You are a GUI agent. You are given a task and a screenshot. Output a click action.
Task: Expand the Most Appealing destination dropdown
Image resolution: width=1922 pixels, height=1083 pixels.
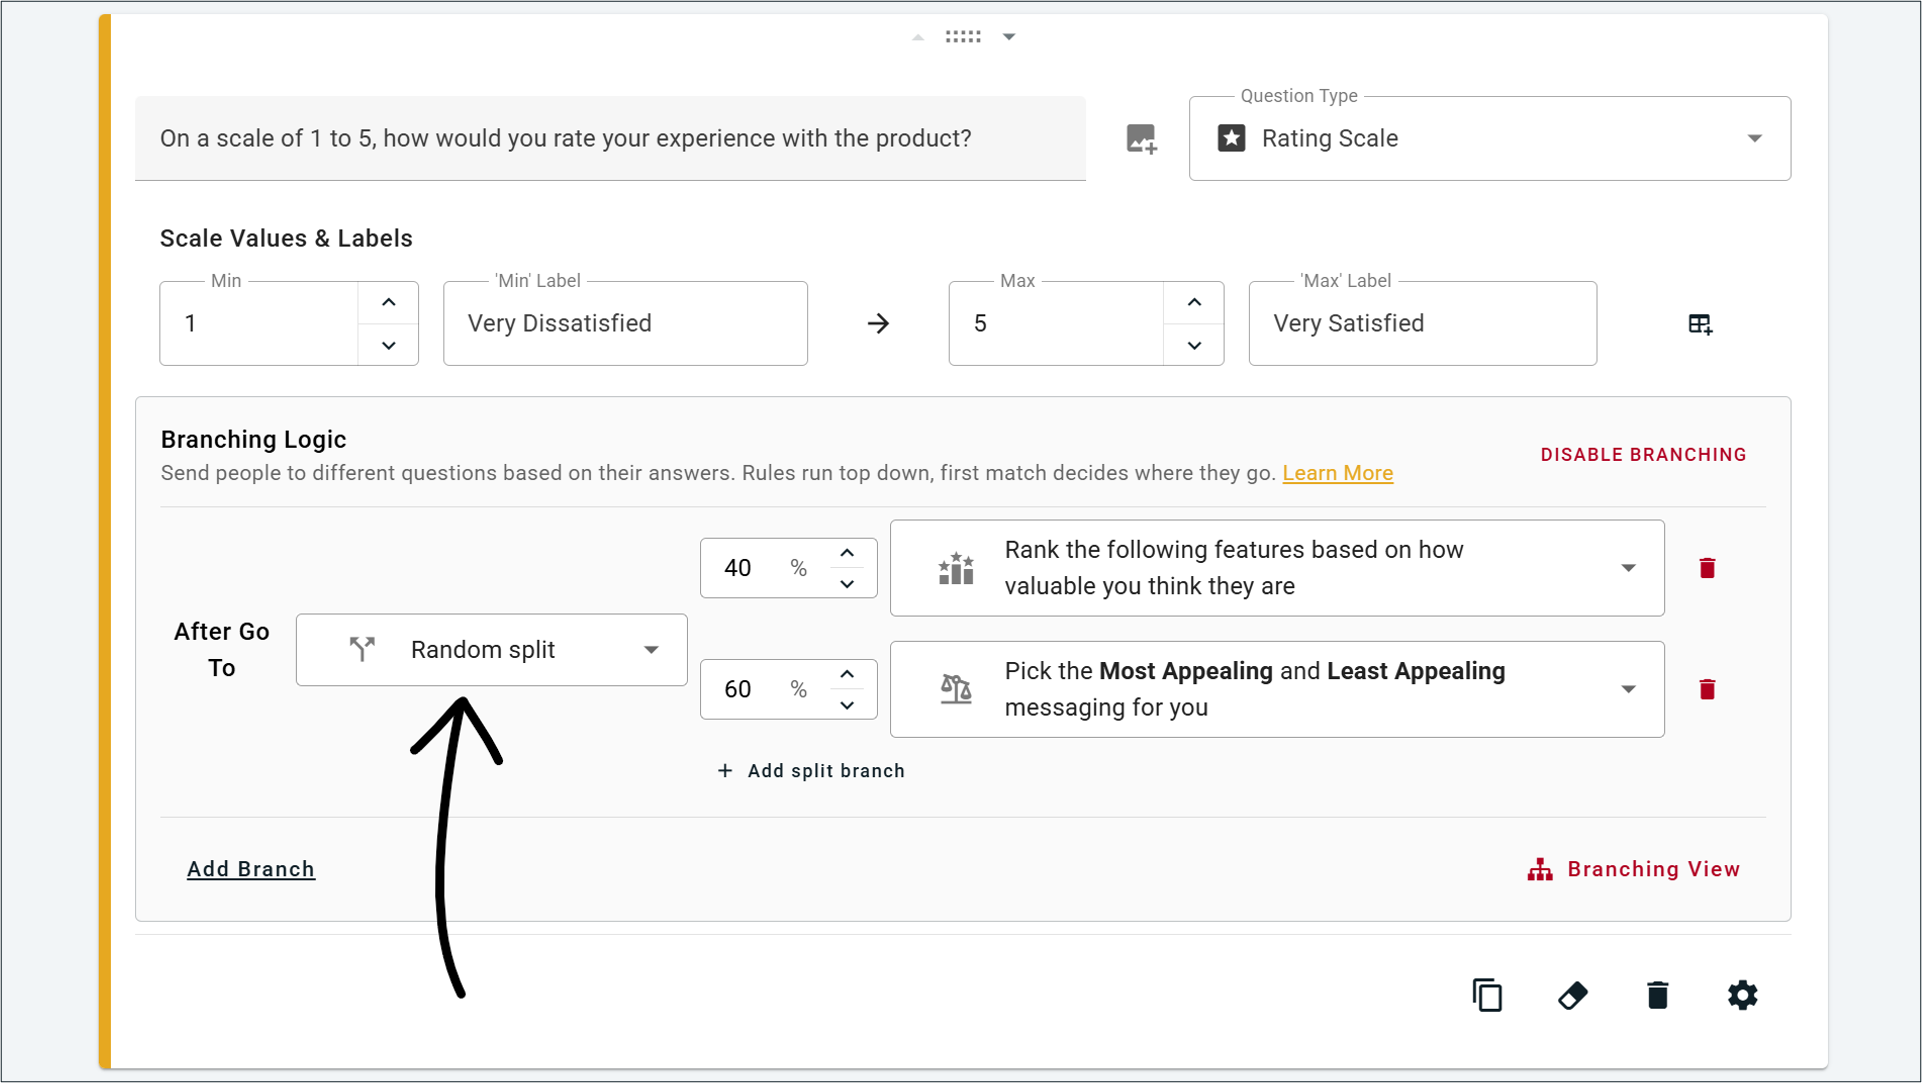tap(1628, 689)
